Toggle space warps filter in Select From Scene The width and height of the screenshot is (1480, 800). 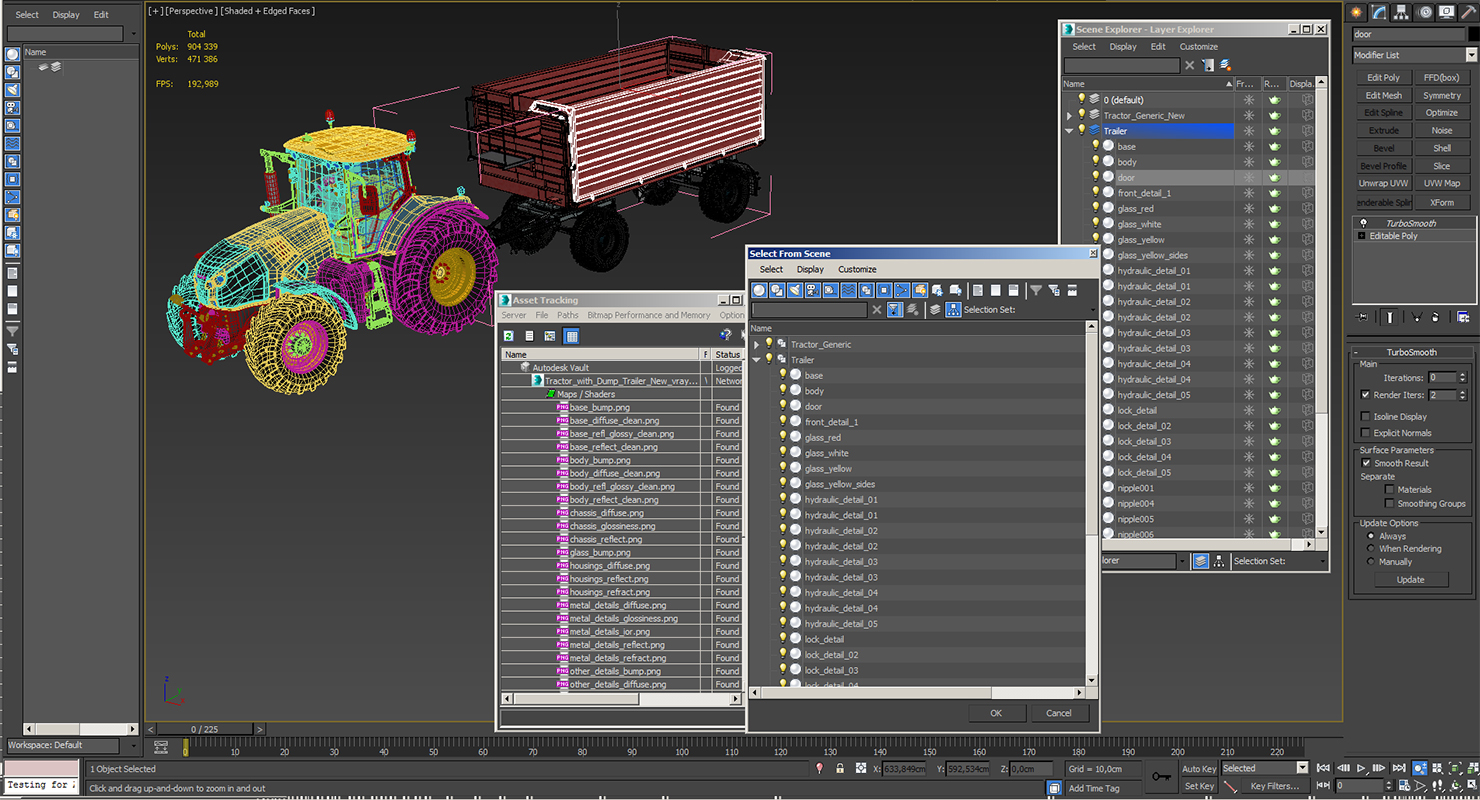[848, 290]
